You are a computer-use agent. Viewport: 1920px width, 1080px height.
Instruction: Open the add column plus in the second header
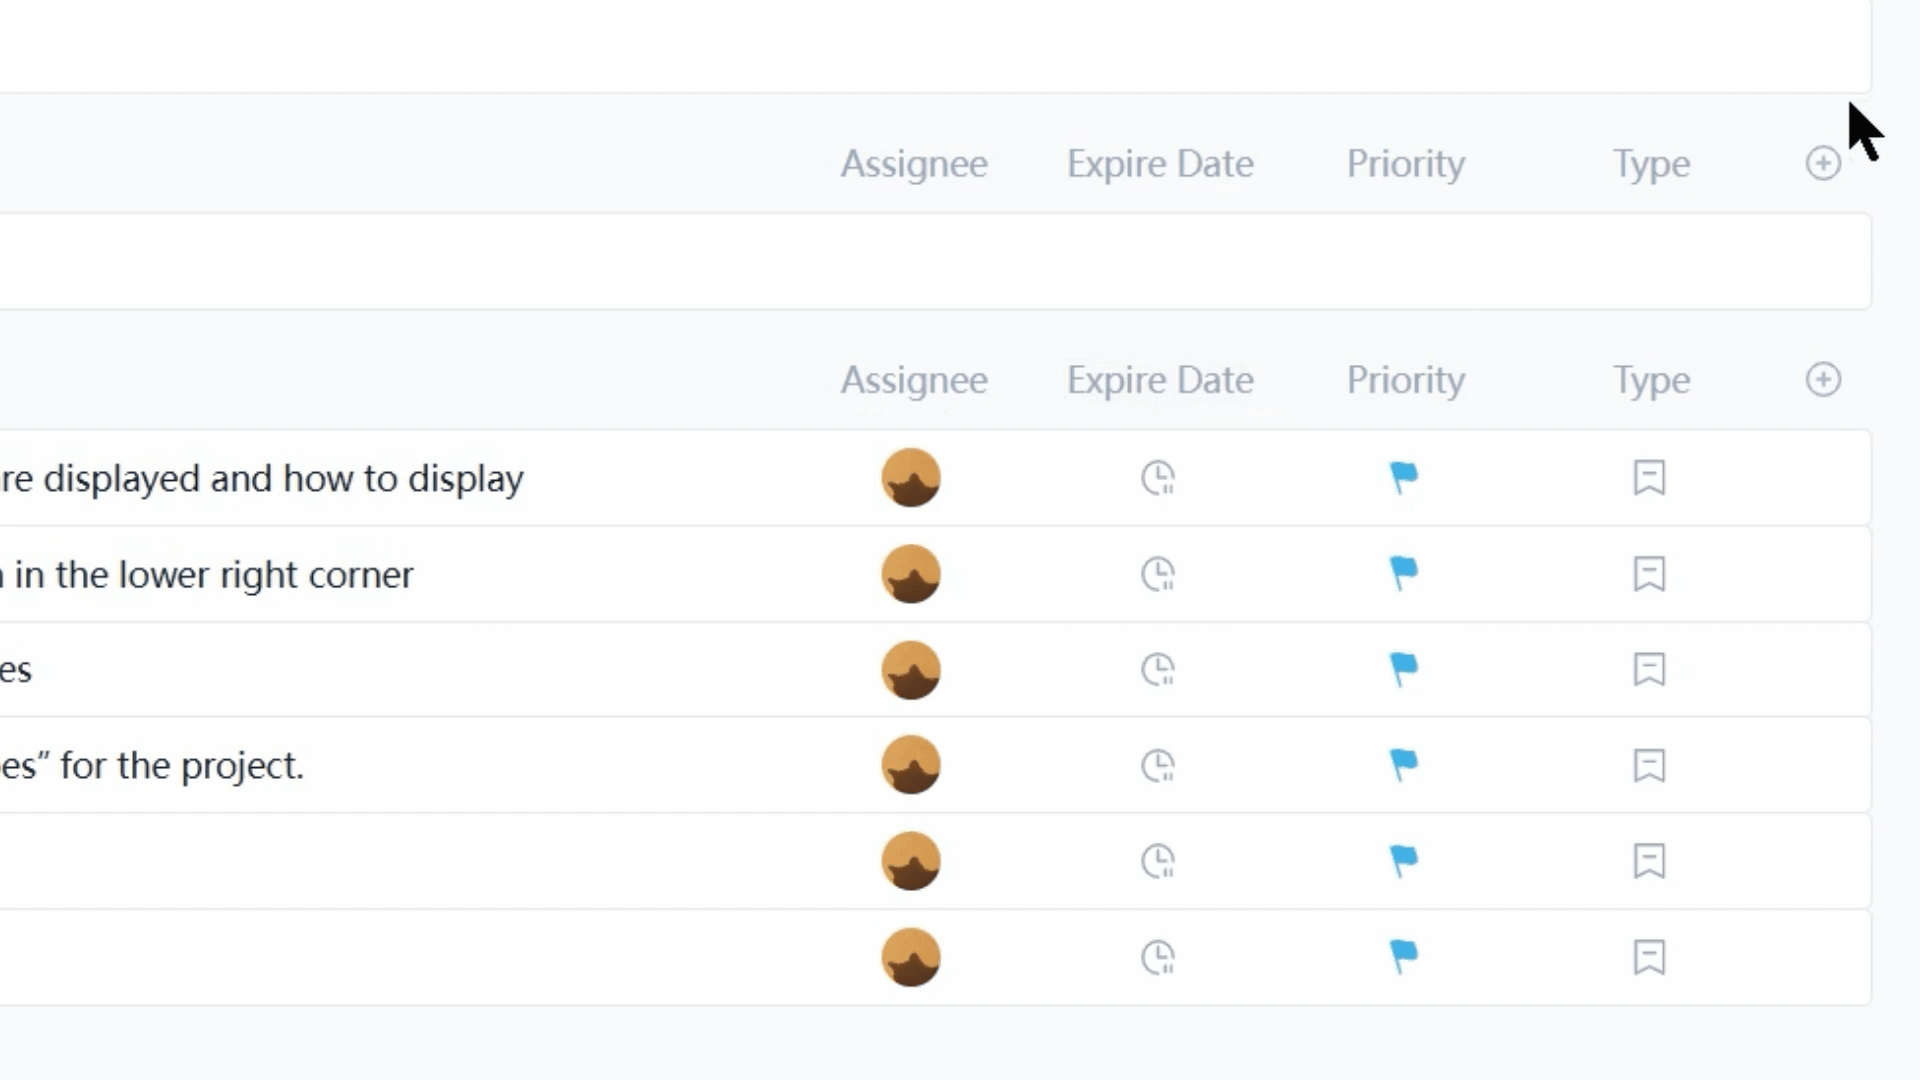point(1822,380)
